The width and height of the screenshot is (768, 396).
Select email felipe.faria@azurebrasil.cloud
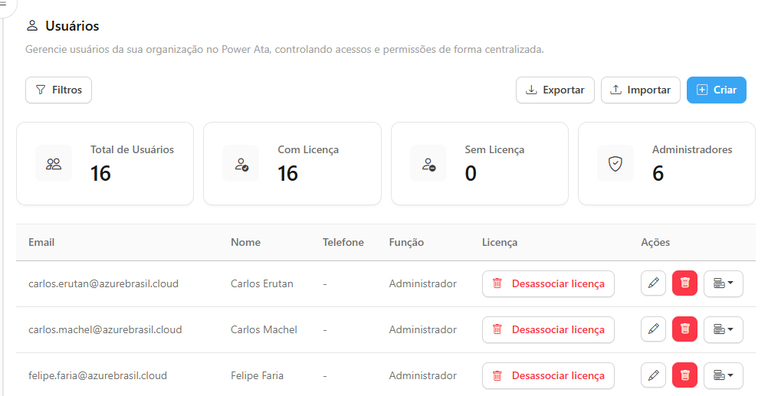97,376
